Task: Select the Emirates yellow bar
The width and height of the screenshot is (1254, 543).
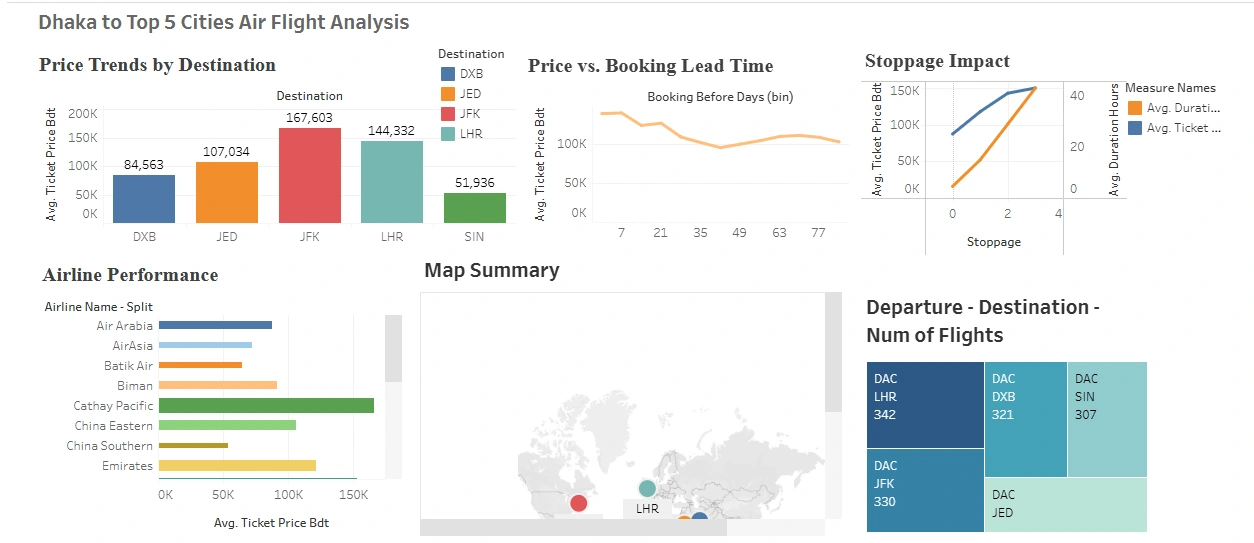Action: point(237,465)
